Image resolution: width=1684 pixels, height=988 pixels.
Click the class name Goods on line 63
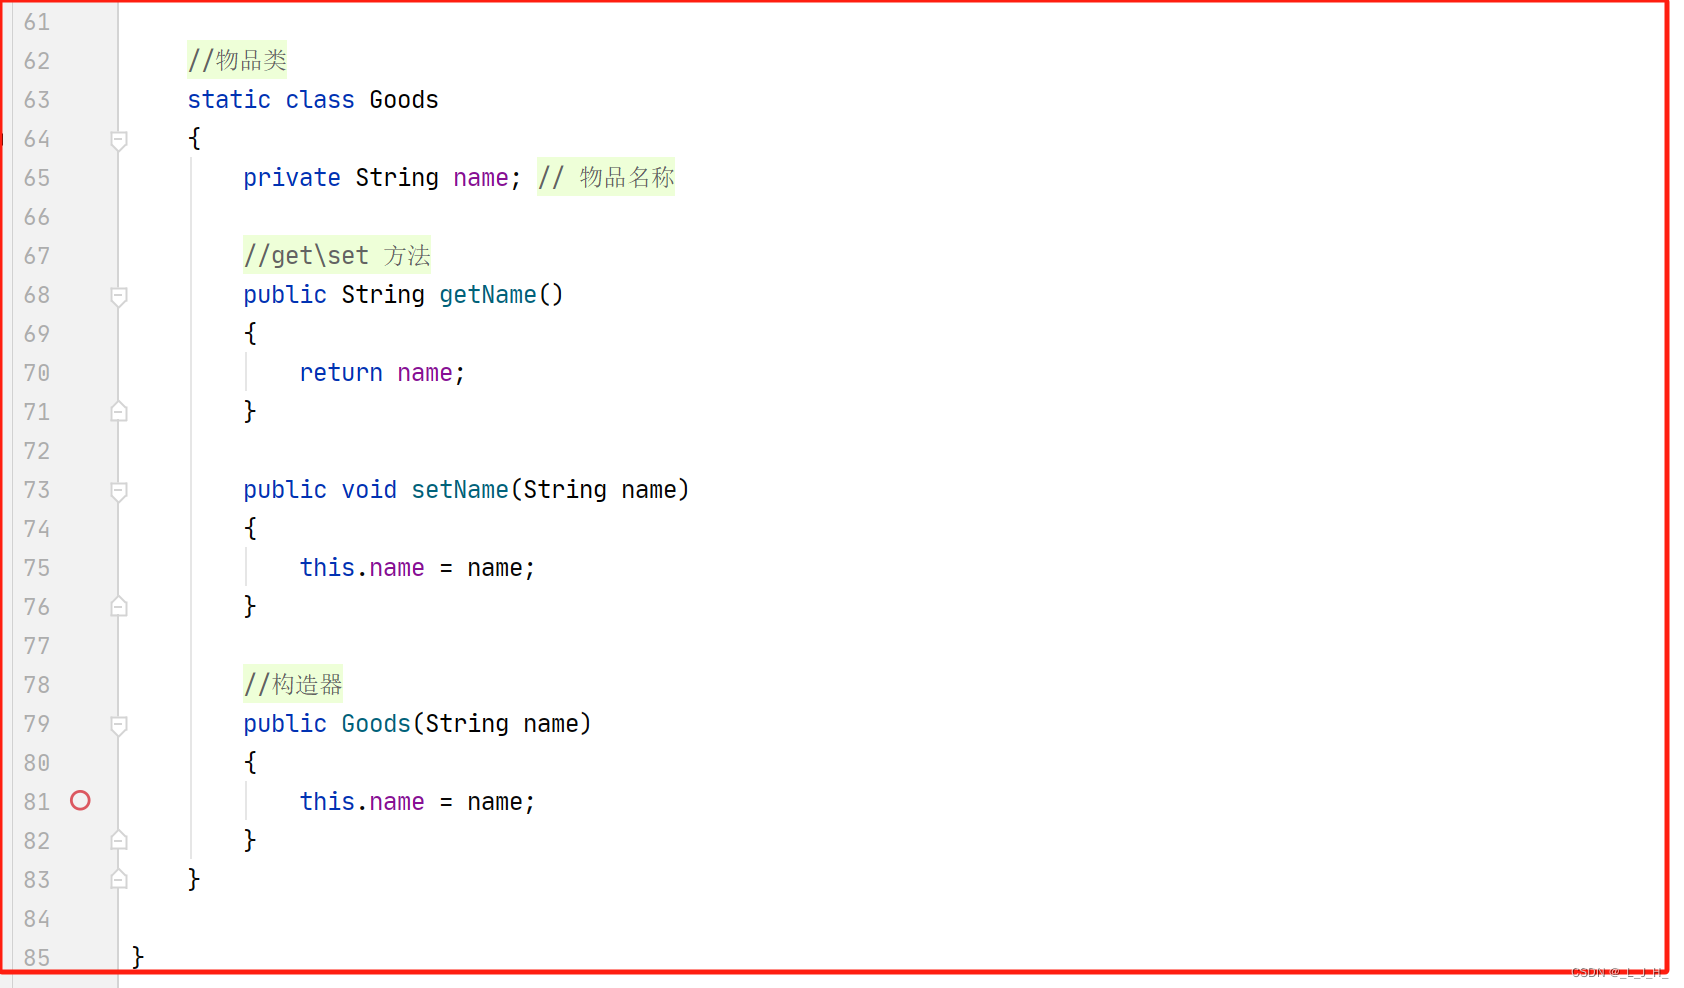tap(404, 100)
